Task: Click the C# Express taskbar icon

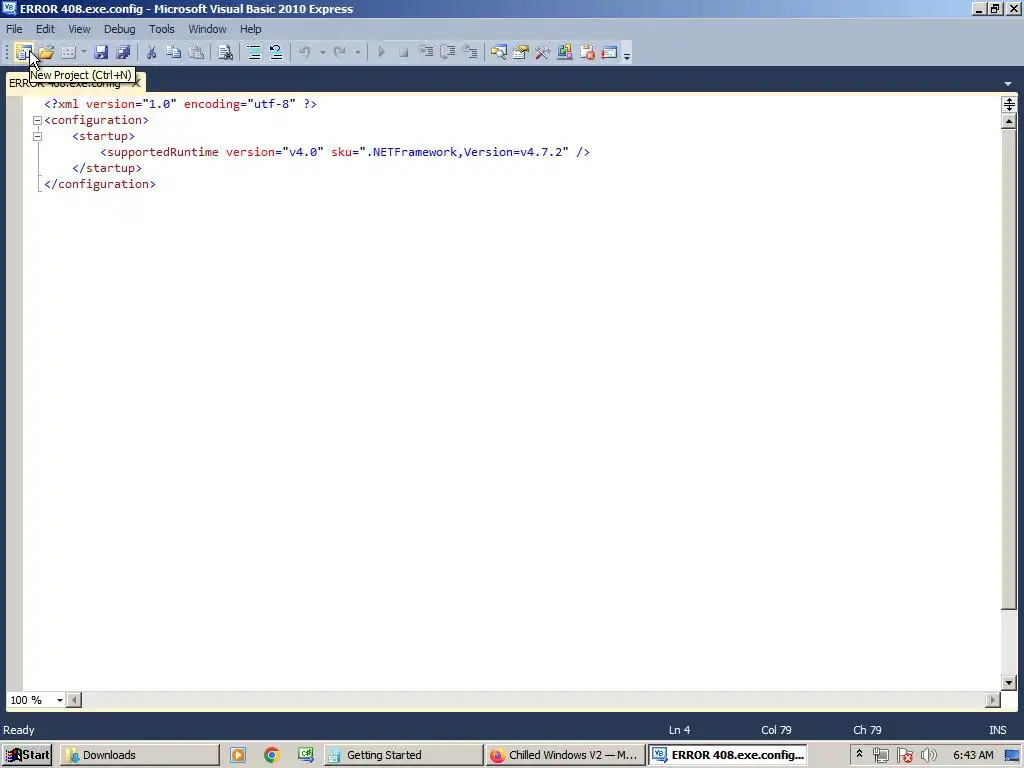Action: (x=306, y=755)
